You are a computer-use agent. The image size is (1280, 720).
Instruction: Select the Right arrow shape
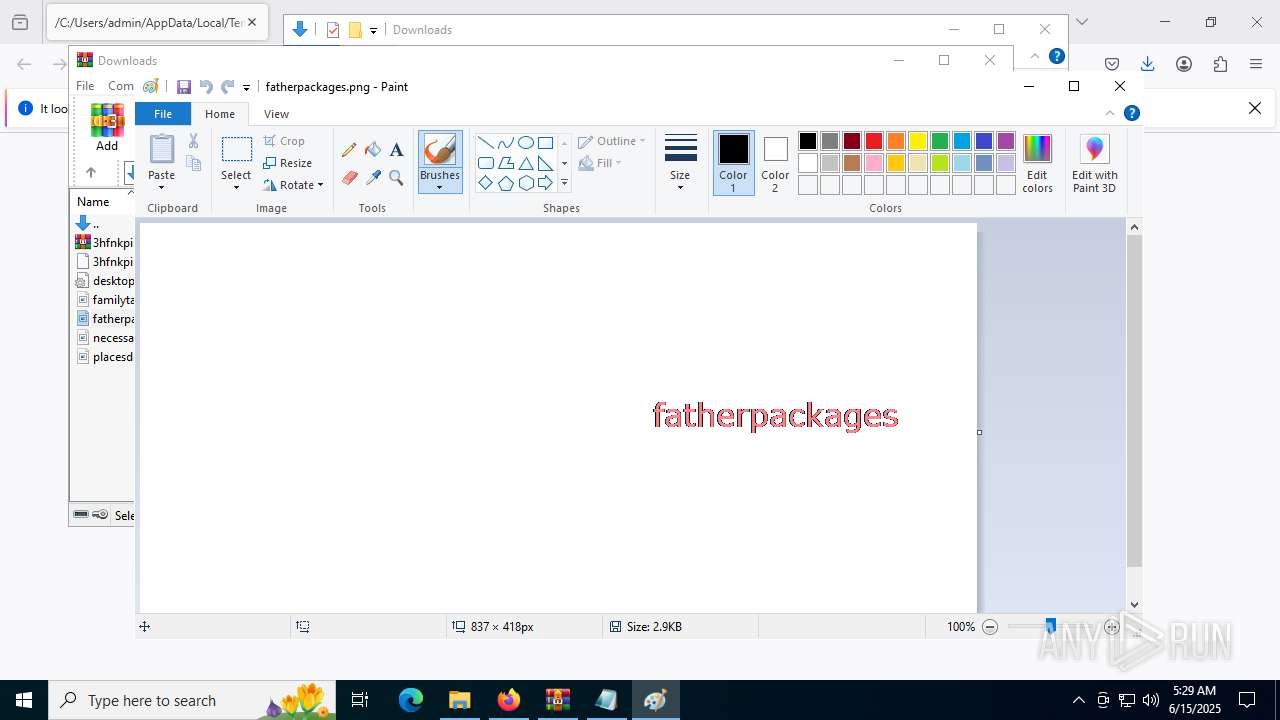pyautogui.click(x=545, y=183)
